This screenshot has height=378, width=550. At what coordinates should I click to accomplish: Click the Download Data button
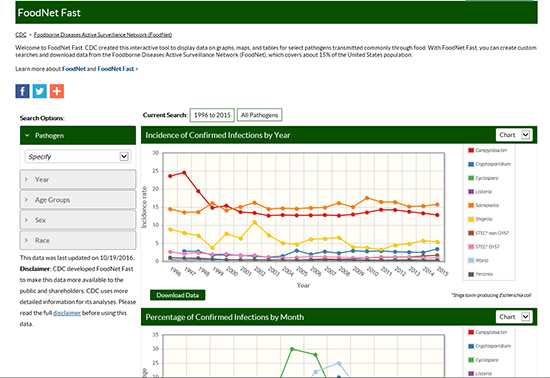click(177, 295)
